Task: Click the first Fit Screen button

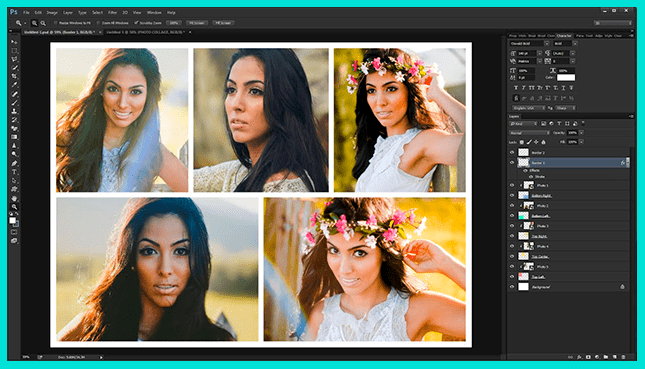Action: pos(197,23)
